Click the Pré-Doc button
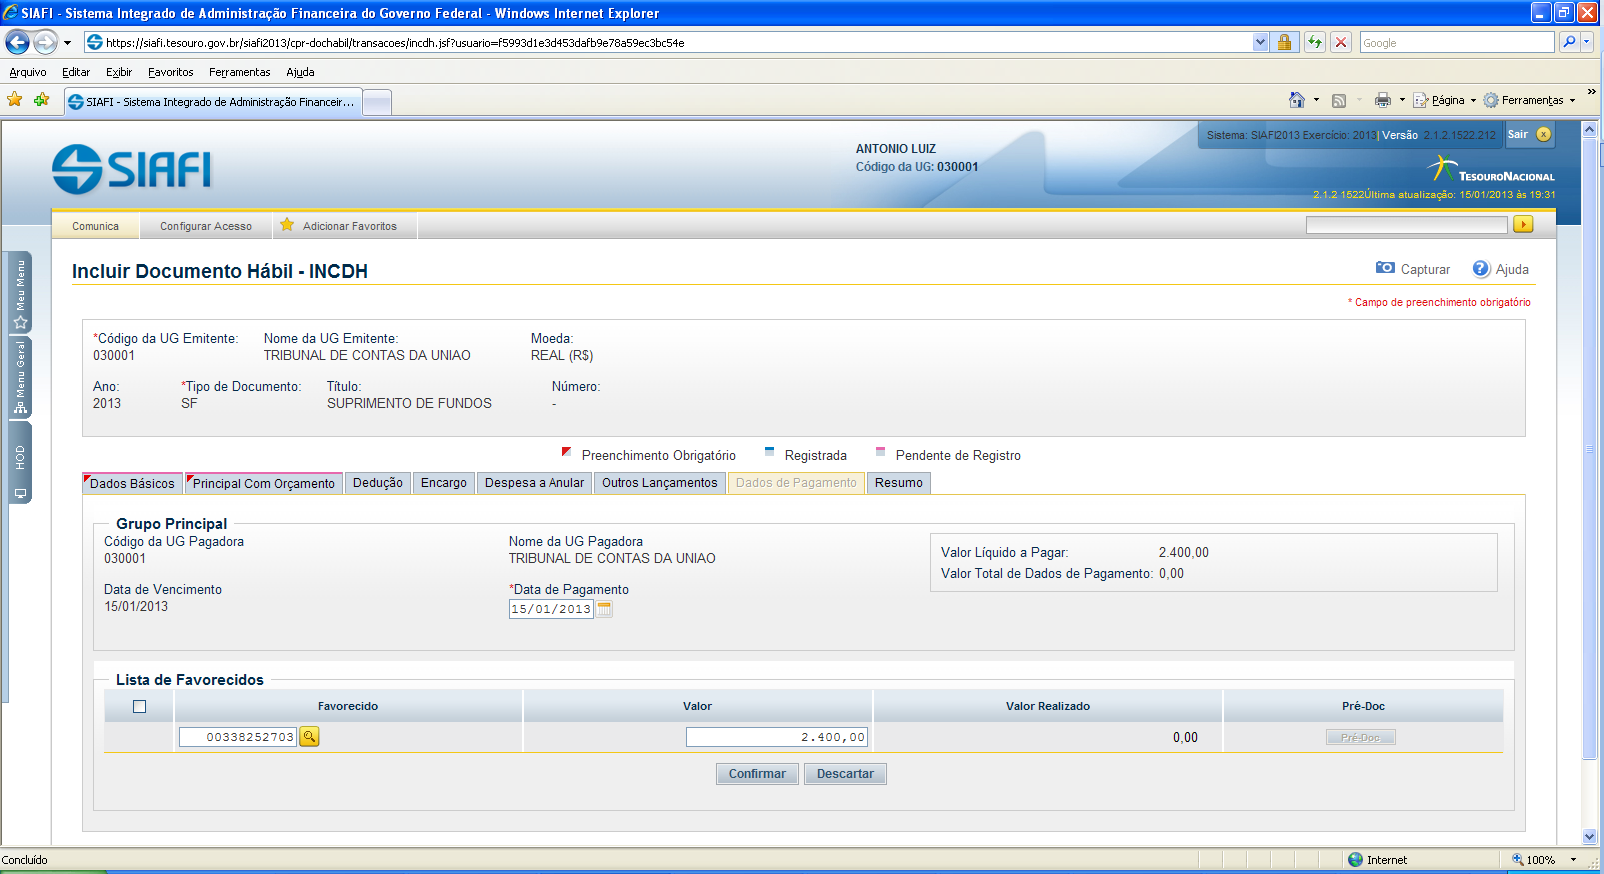Image resolution: width=1604 pixels, height=874 pixels. coord(1360,737)
